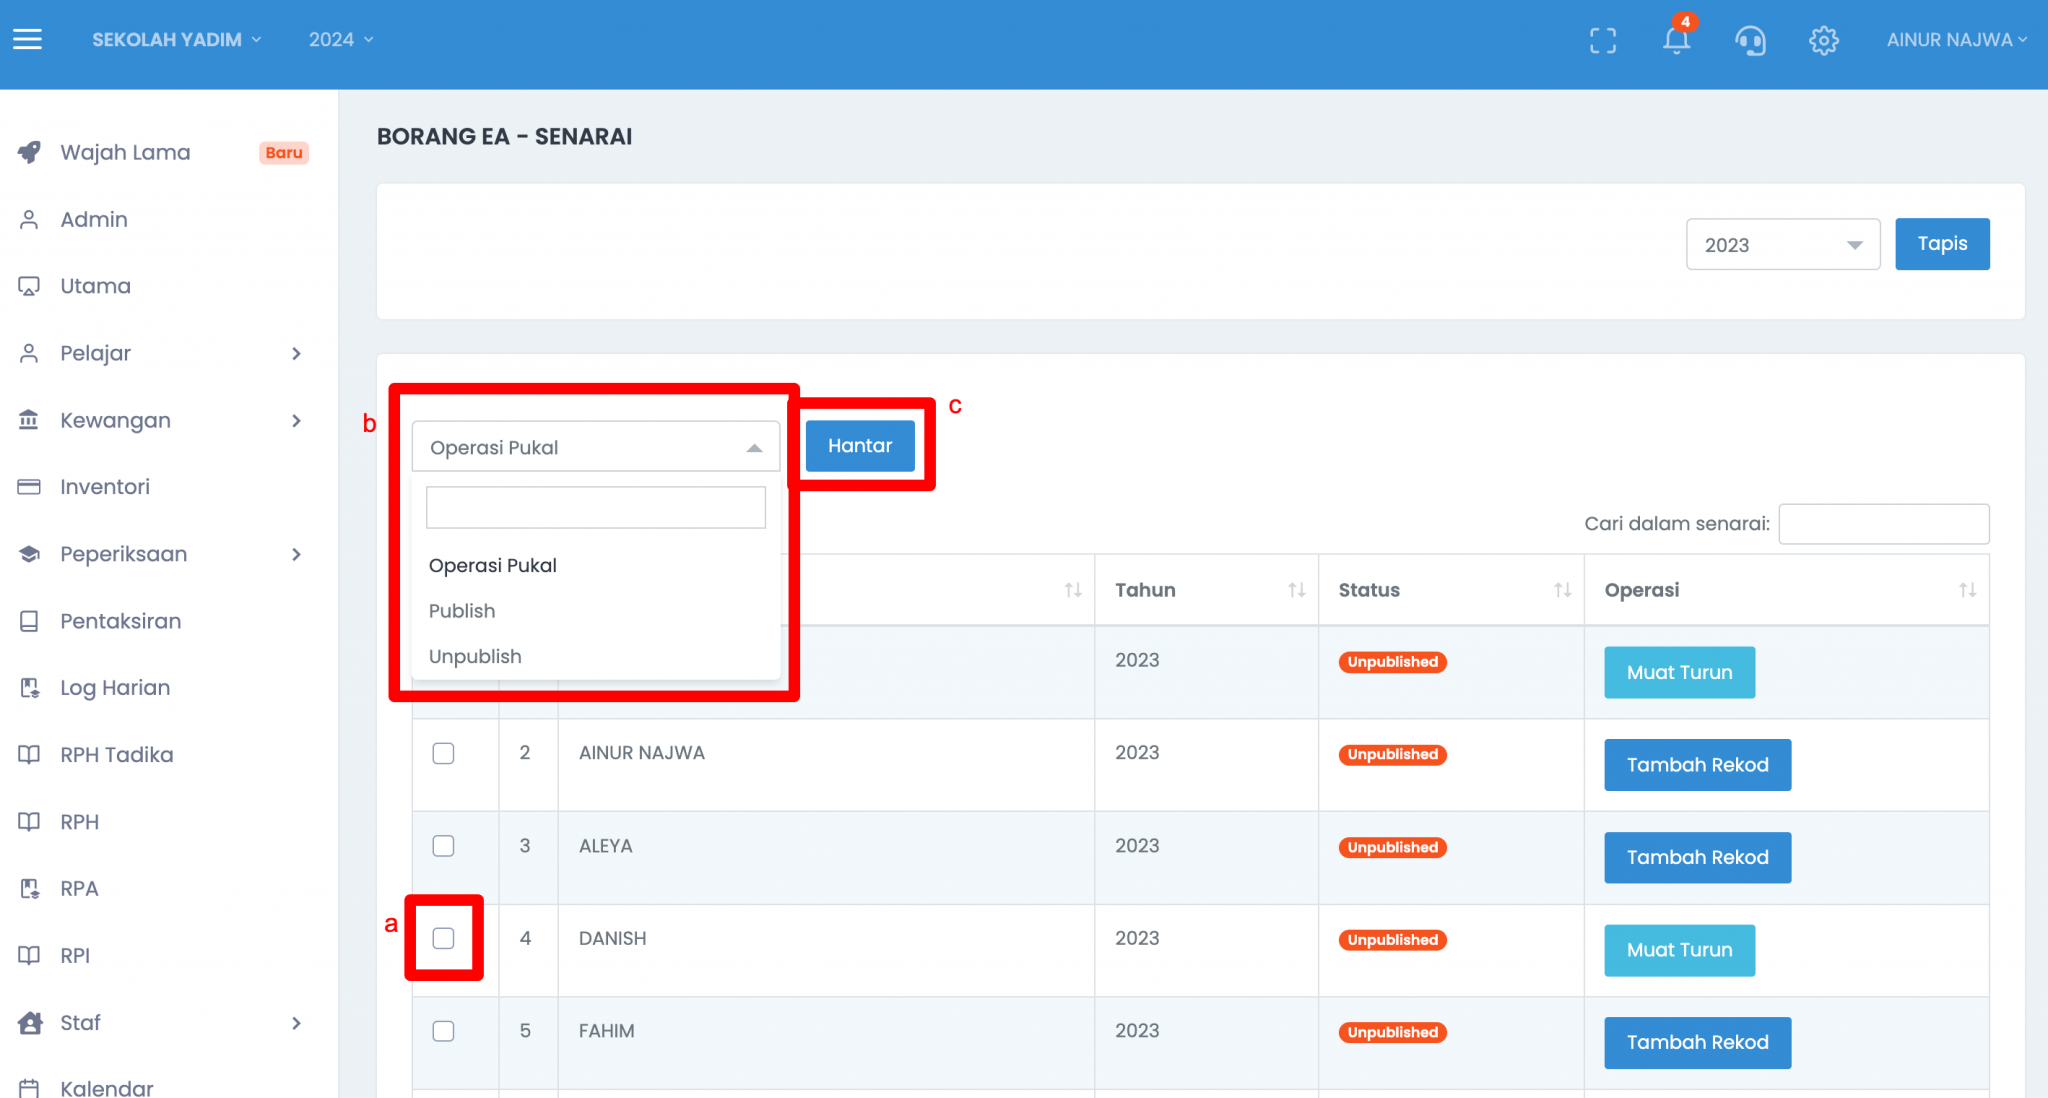
Task: Click the Tahun column sort arrows
Action: (x=1296, y=590)
